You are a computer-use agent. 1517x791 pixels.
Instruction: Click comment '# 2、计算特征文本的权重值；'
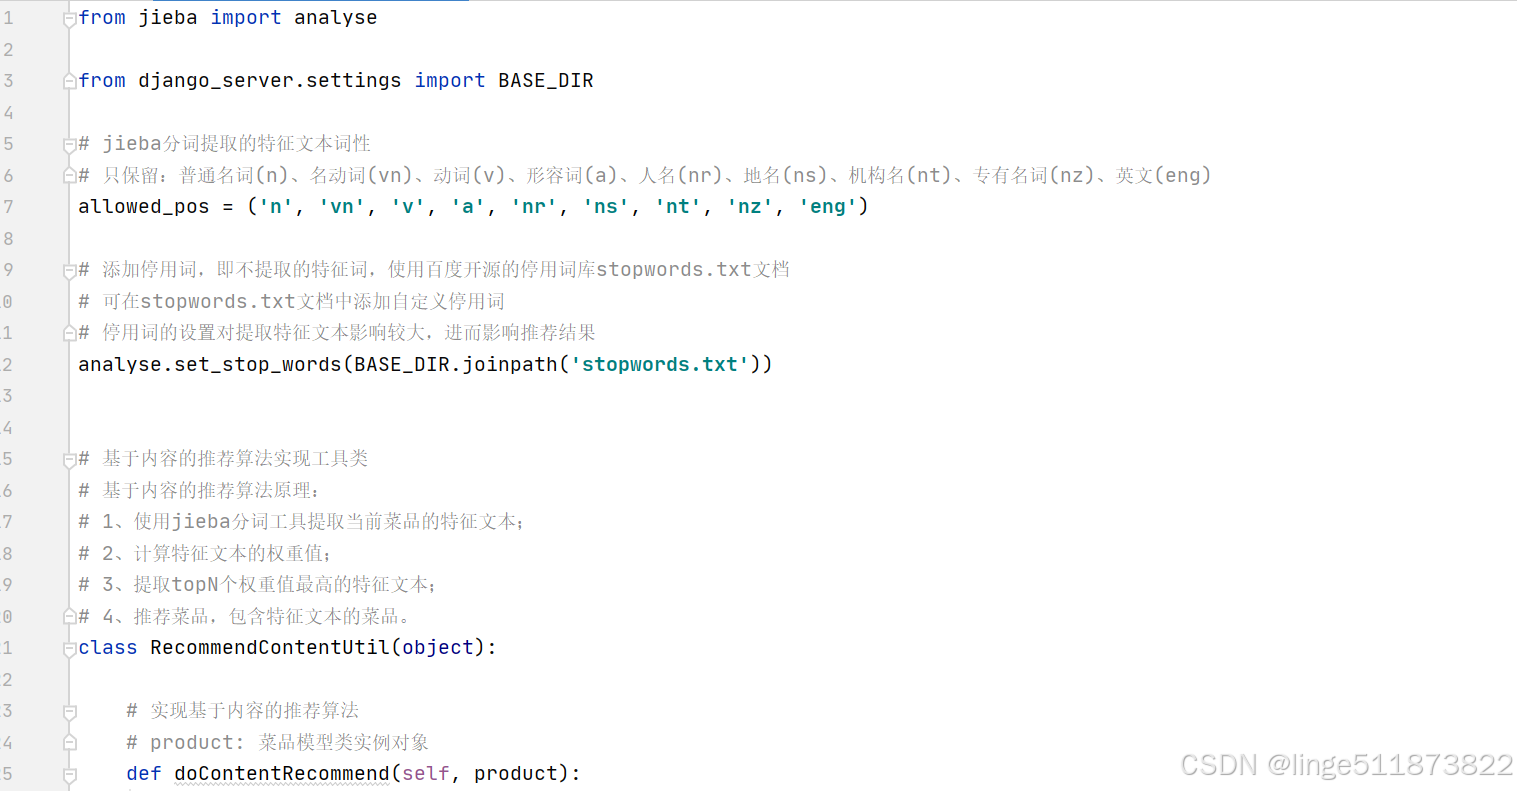point(205,553)
